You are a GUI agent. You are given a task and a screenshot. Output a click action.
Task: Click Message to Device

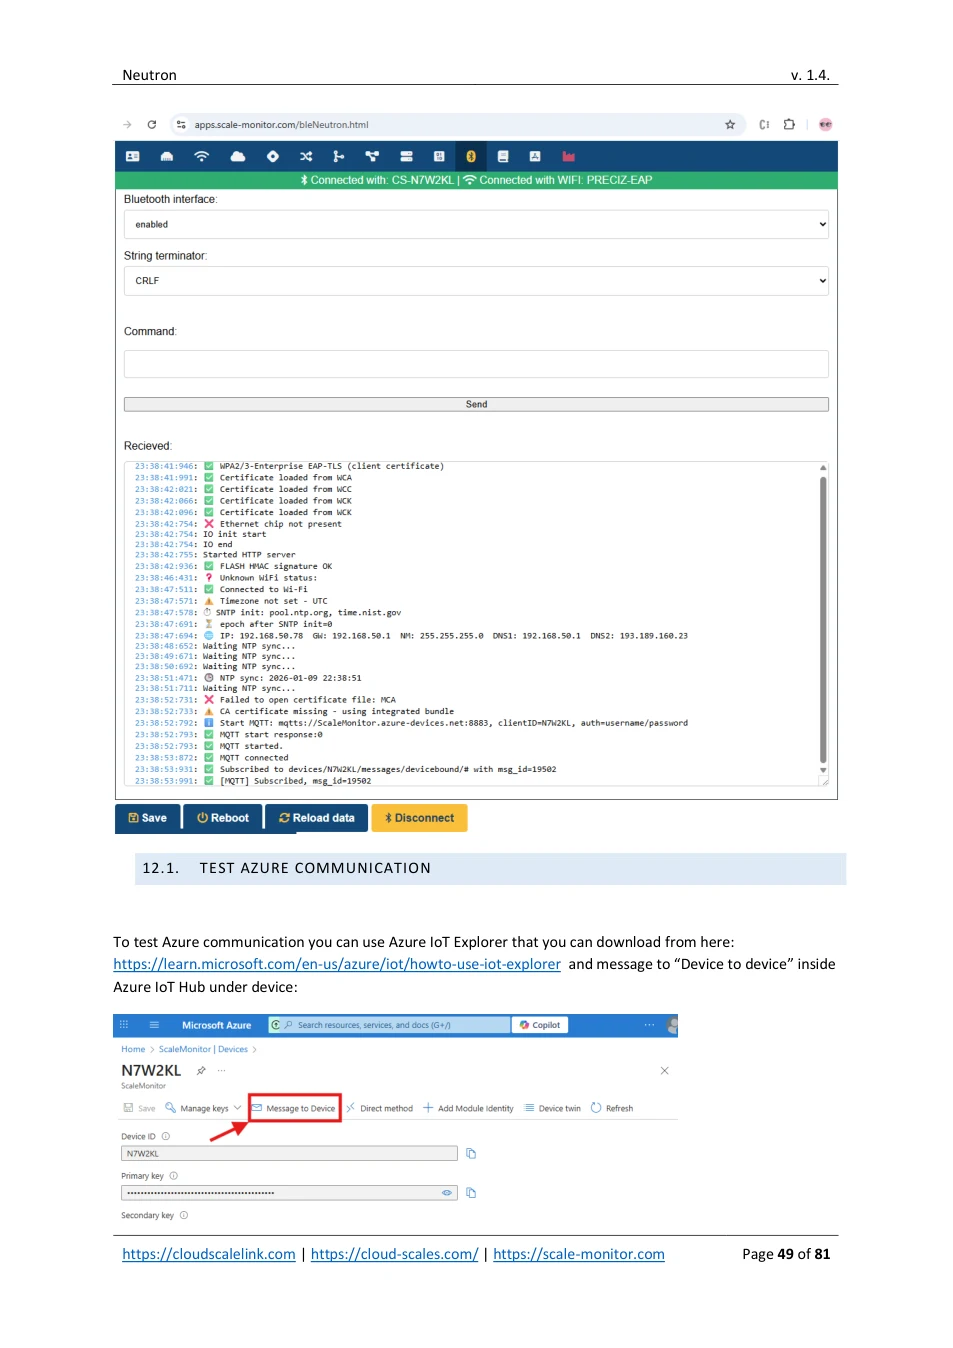294,1108
